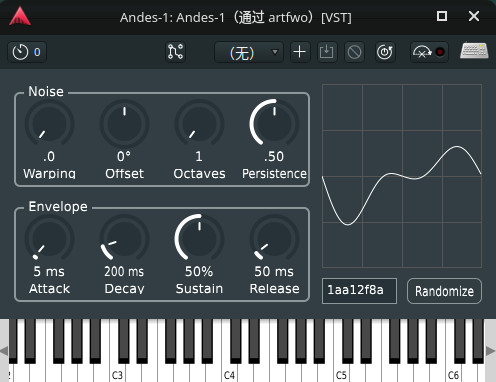Open the preset dropdown showing (无)
496x382 pixels.
click(x=249, y=52)
